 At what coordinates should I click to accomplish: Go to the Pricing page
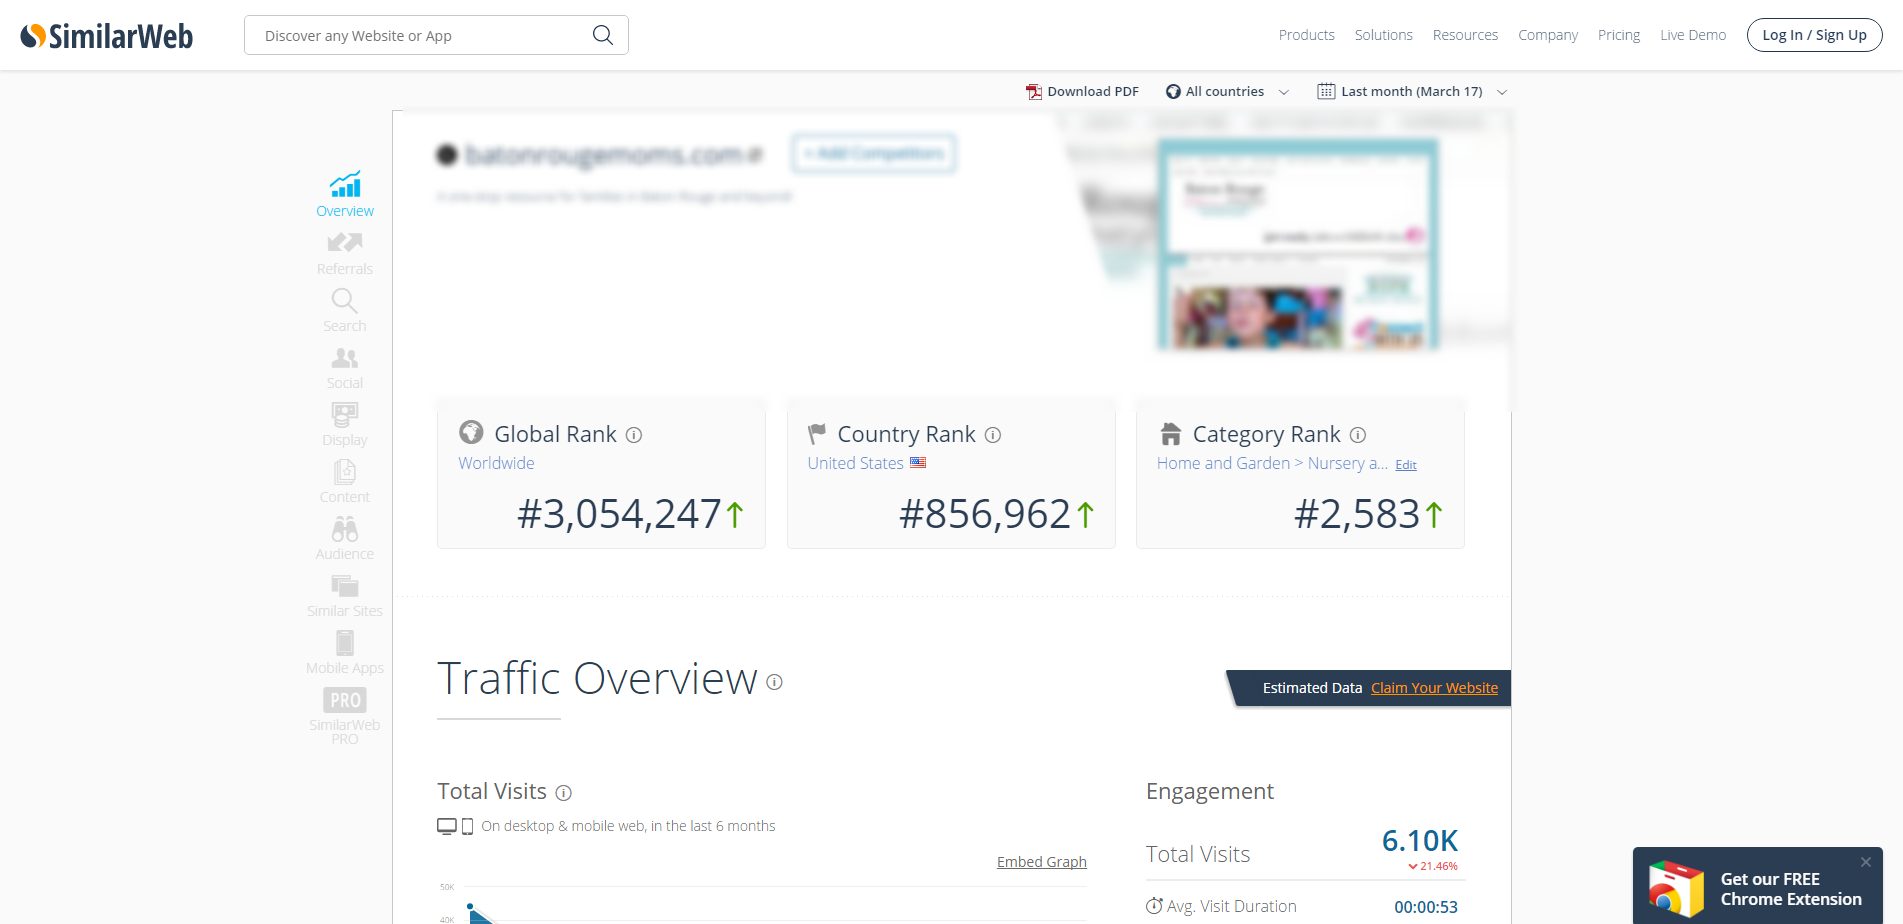1619,35
